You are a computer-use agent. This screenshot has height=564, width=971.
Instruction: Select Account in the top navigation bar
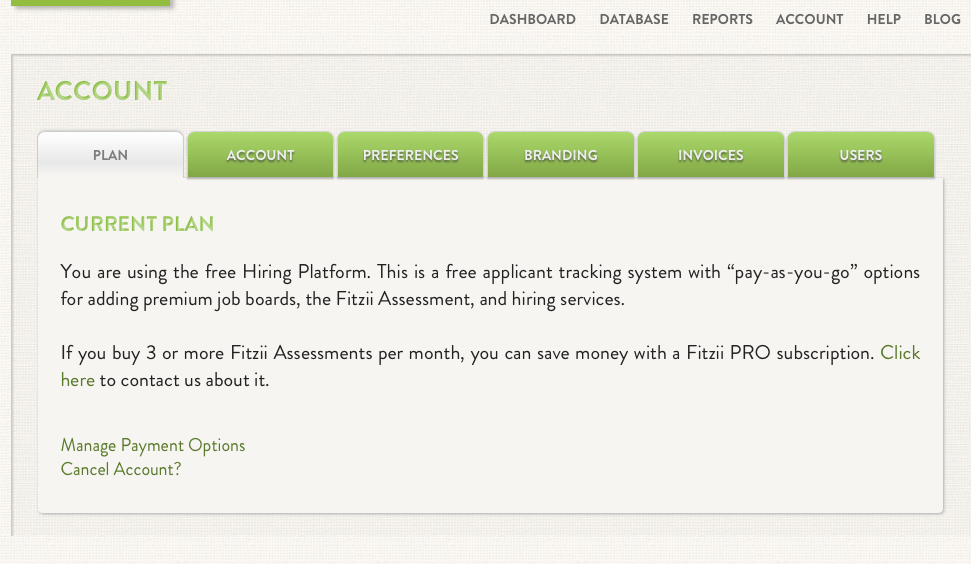(809, 19)
